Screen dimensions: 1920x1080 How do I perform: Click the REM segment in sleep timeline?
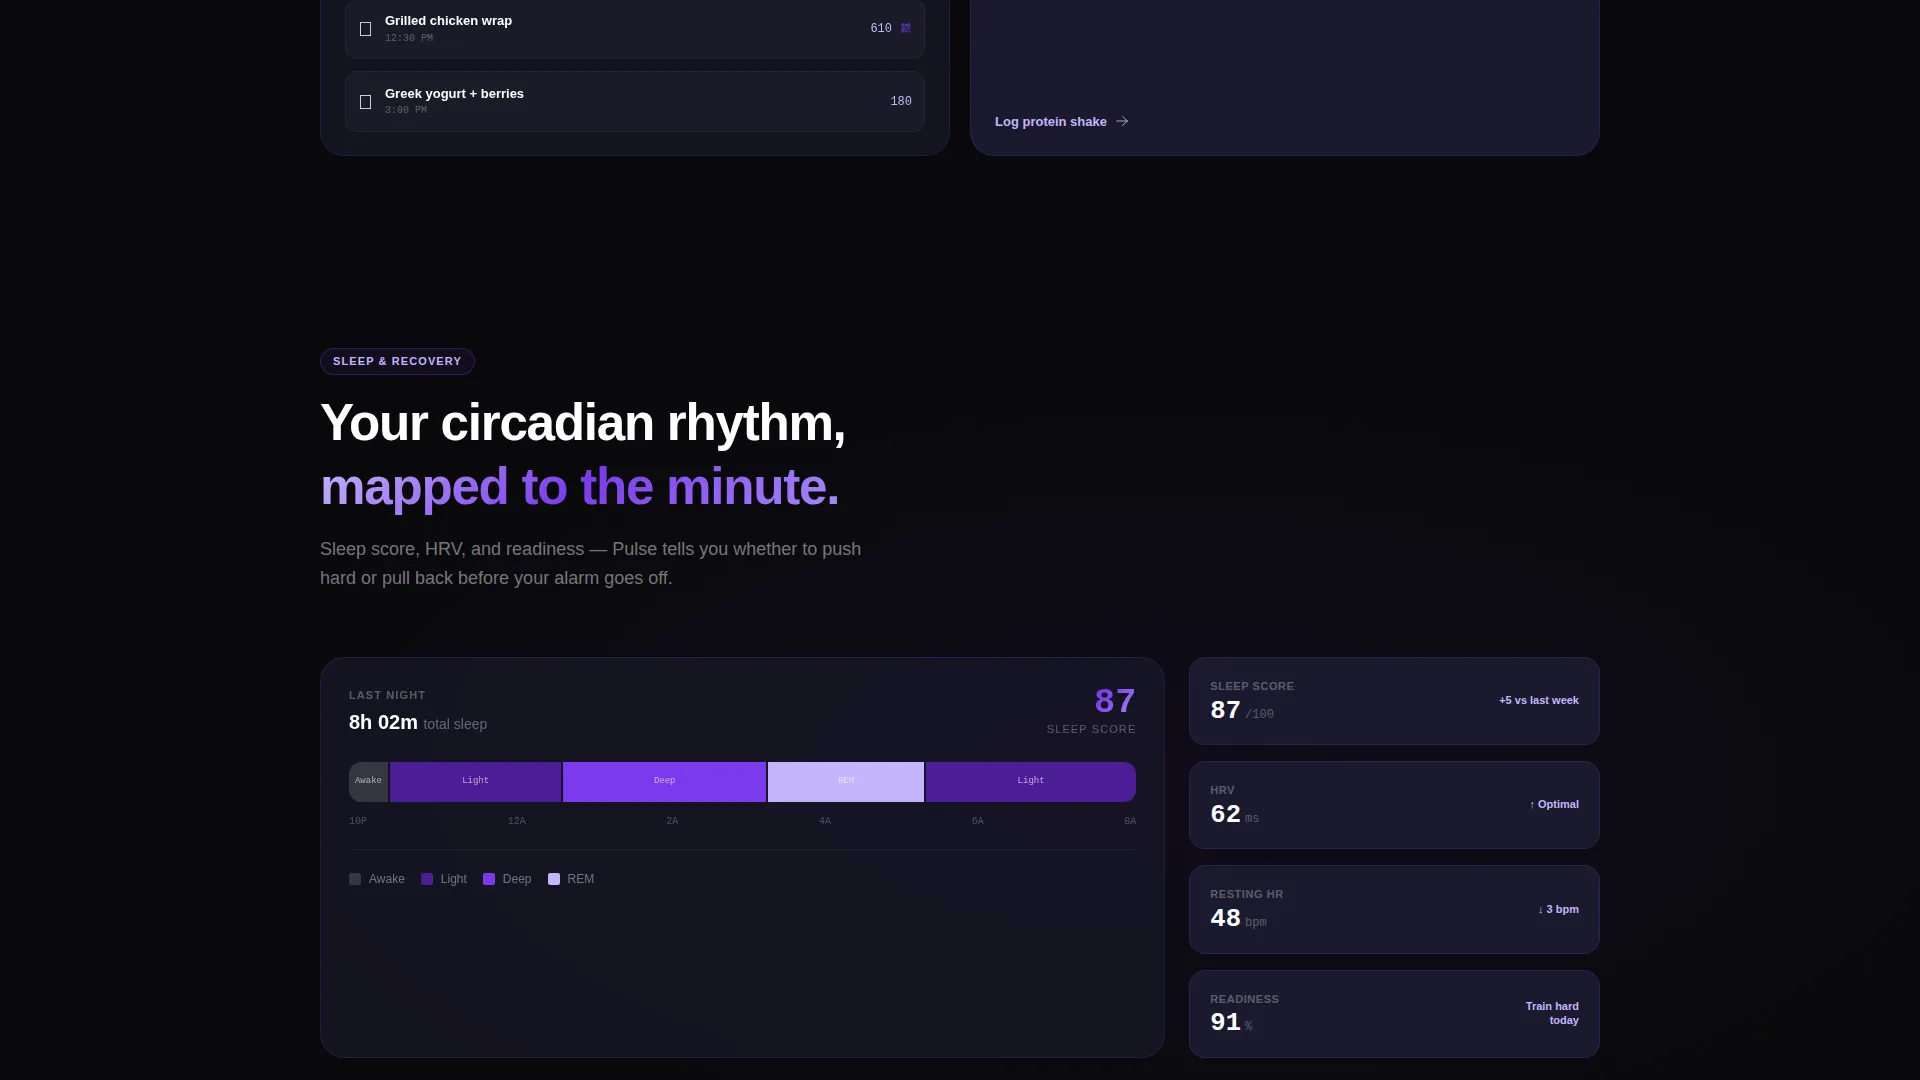846,782
